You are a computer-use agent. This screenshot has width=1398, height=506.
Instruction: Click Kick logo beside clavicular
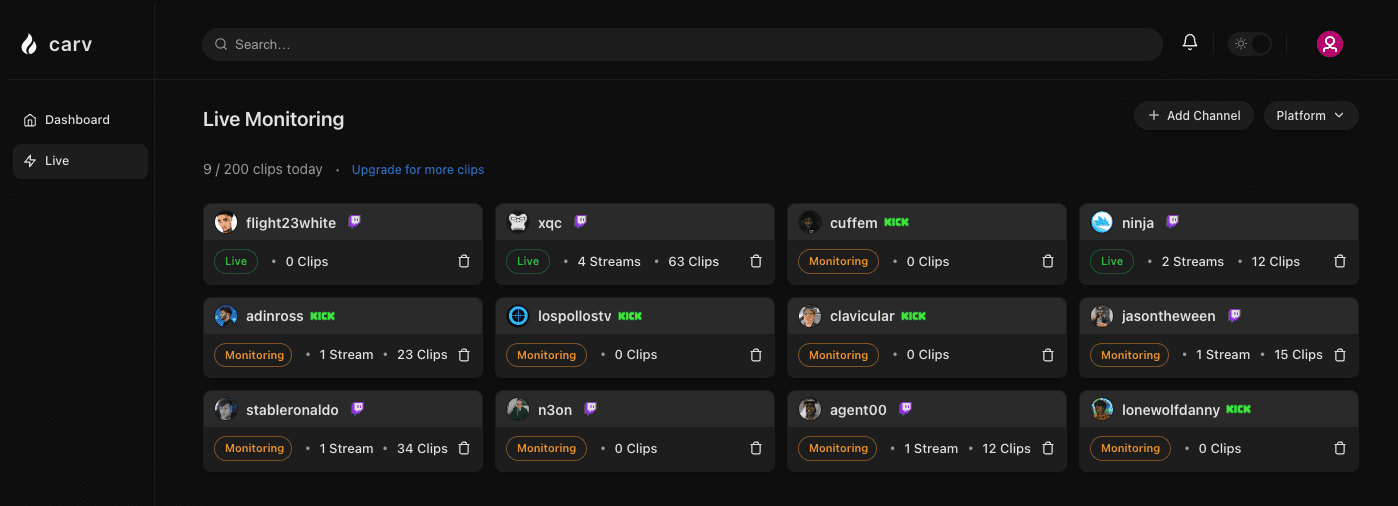click(x=914, y=316)
